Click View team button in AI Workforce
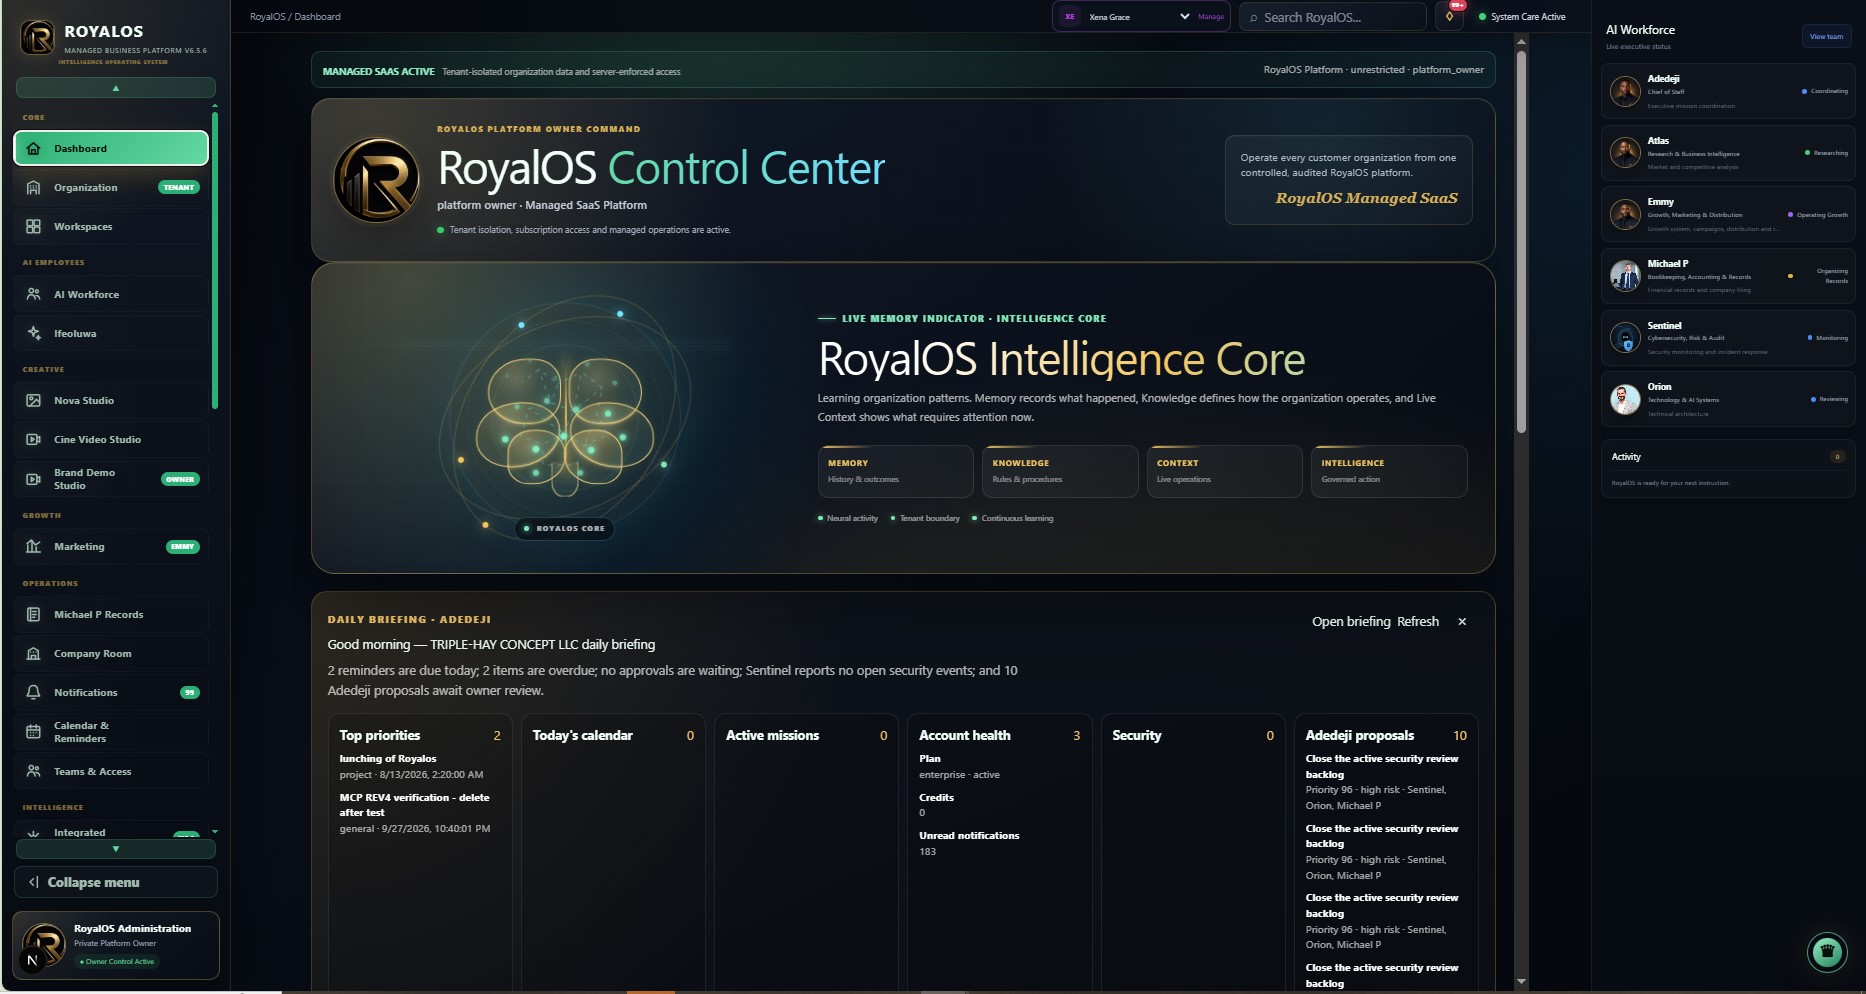This screenshot has width=1866, height=994. tap(1827, 36)
